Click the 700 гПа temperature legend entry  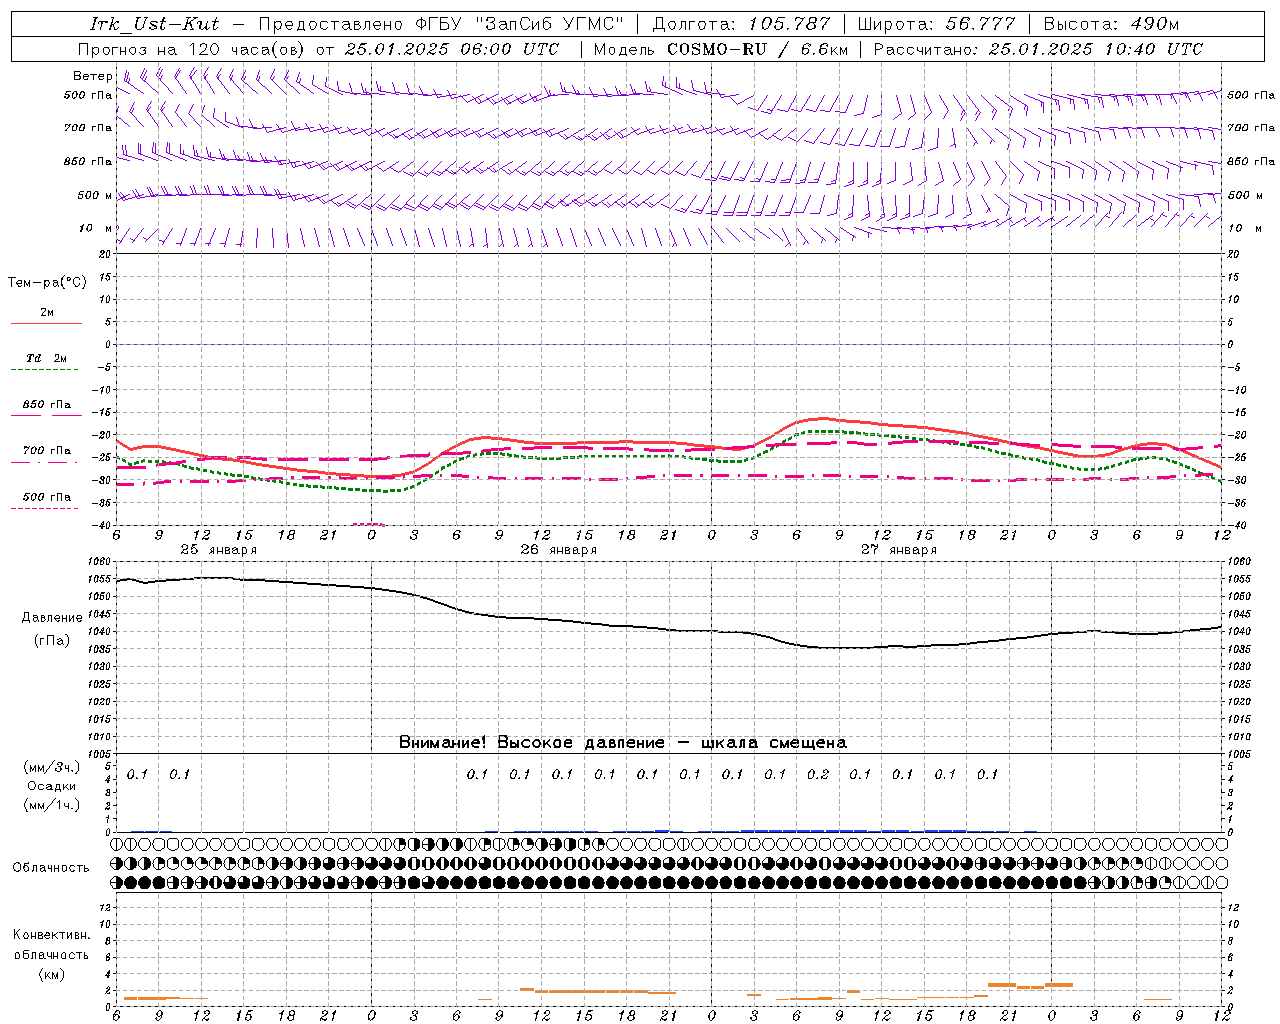click(x=47, y=451)
